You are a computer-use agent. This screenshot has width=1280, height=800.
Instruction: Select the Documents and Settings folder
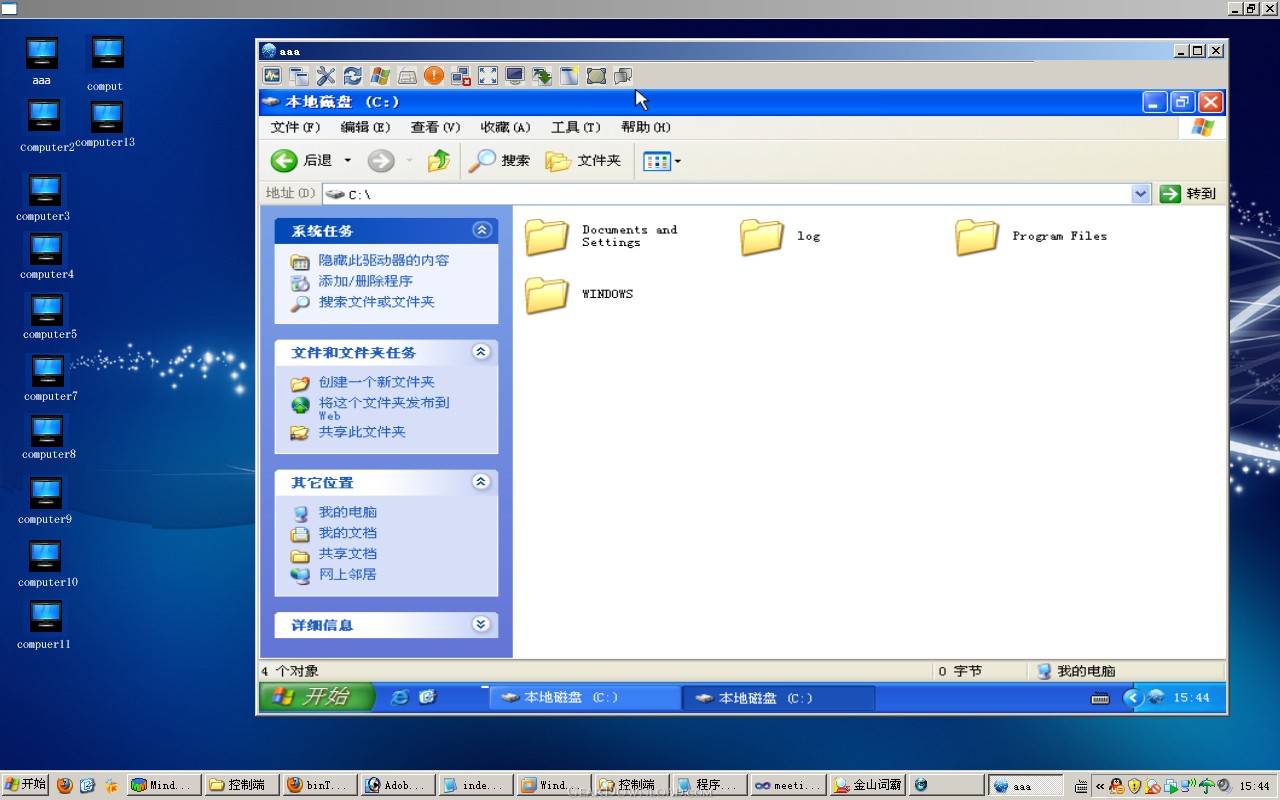click(x=603, y=237)
